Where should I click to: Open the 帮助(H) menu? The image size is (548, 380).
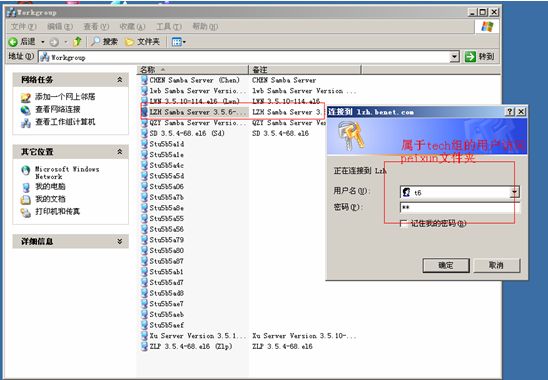click(205, 27)
